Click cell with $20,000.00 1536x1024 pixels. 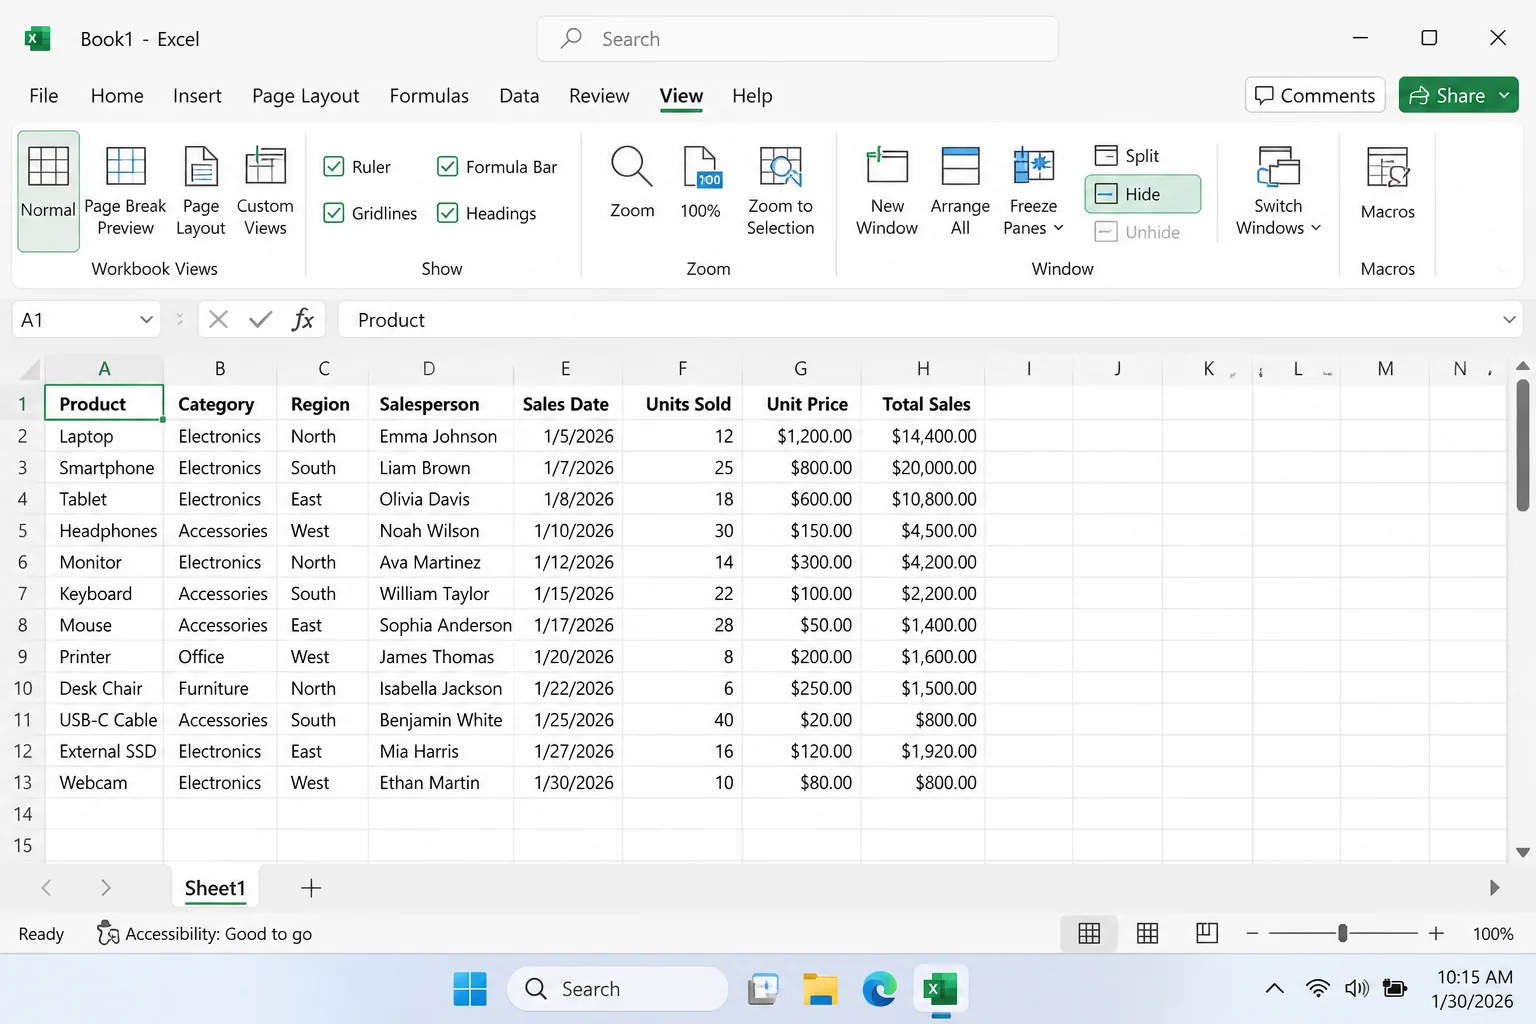click(923, 468)
